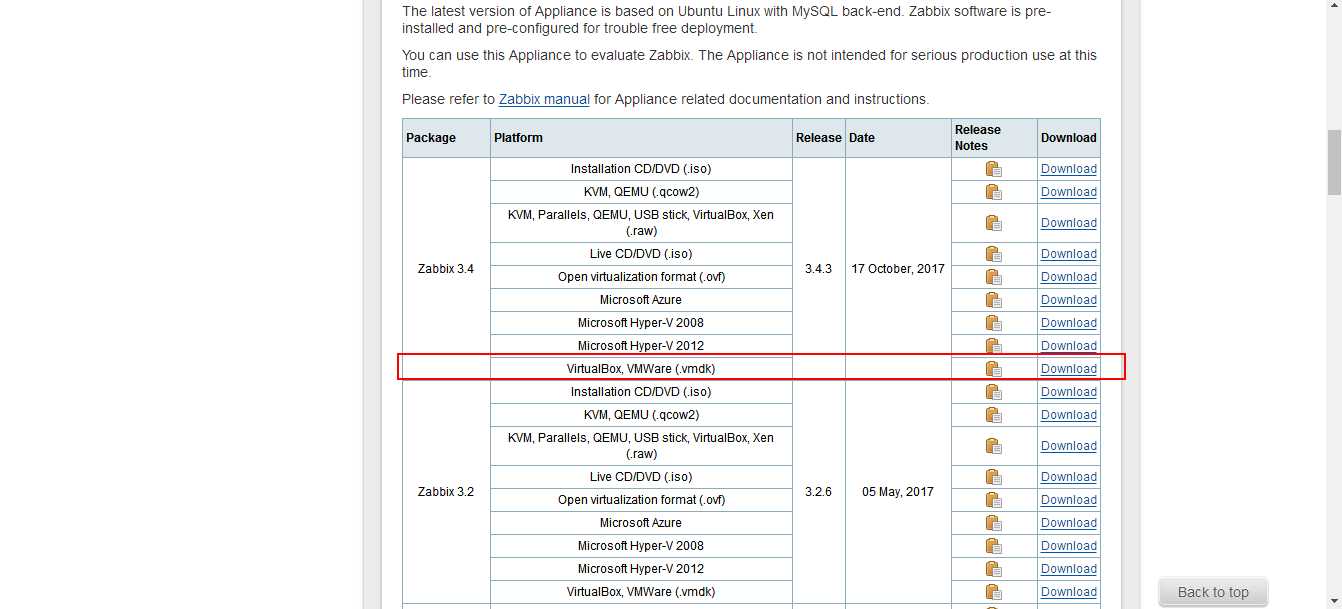
Task: Click the "Release" column header
Action: tap(818, 138)
